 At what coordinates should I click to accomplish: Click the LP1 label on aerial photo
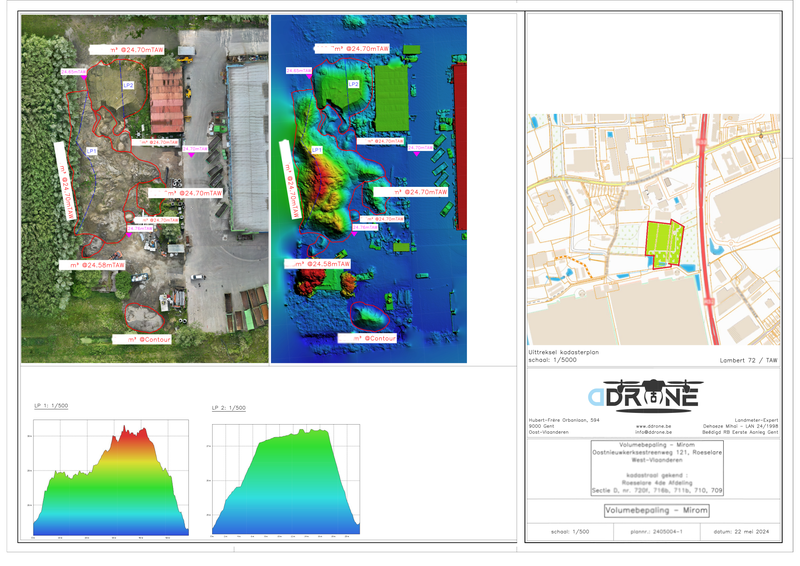(92, 151)
